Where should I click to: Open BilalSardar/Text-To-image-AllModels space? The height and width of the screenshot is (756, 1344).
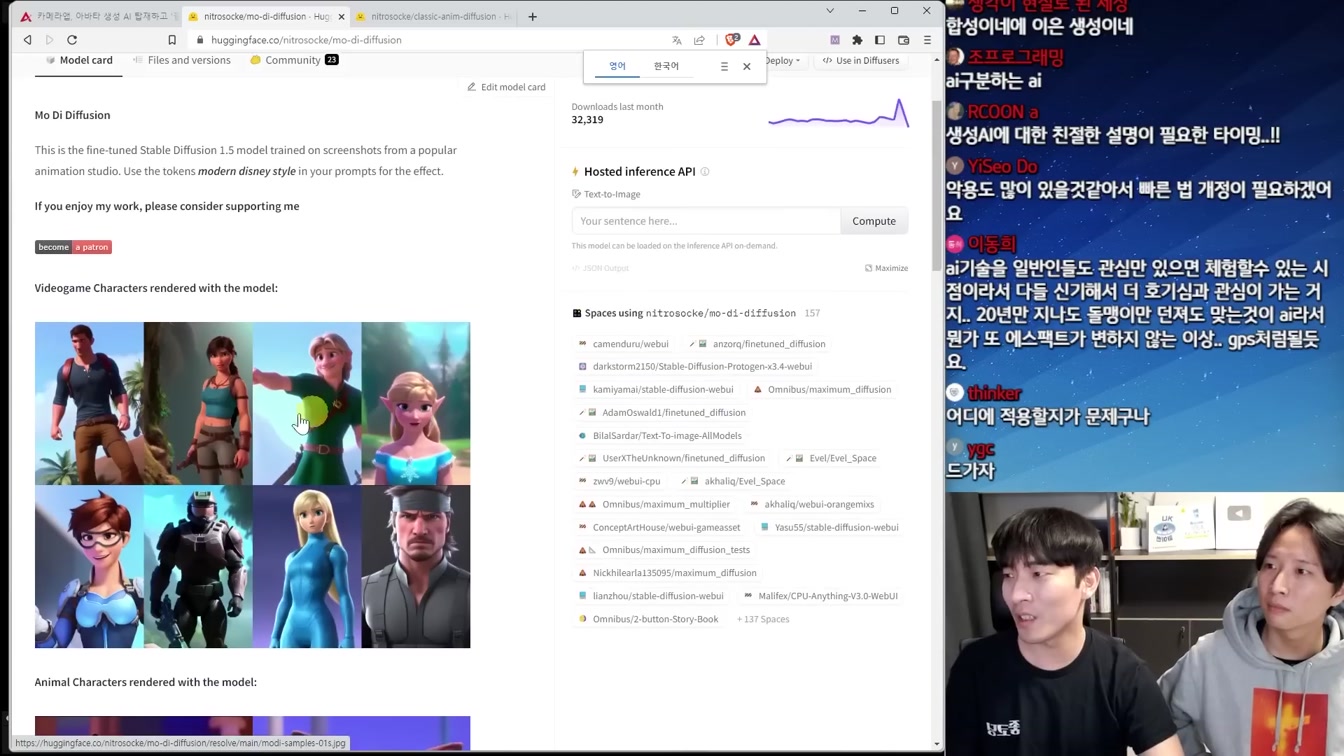pyautogui.click(x=660, y=436)
